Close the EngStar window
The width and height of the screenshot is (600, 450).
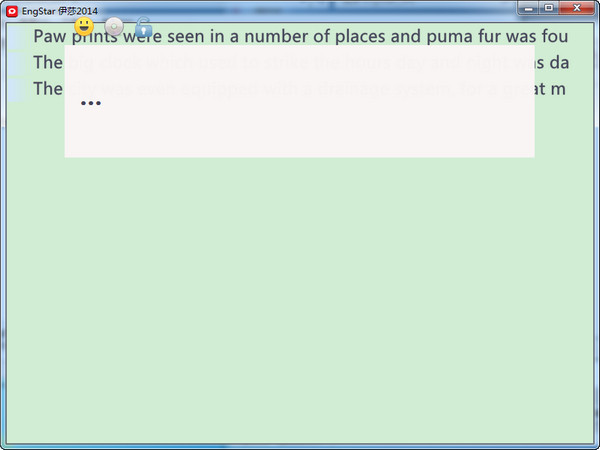pos(577,8)
